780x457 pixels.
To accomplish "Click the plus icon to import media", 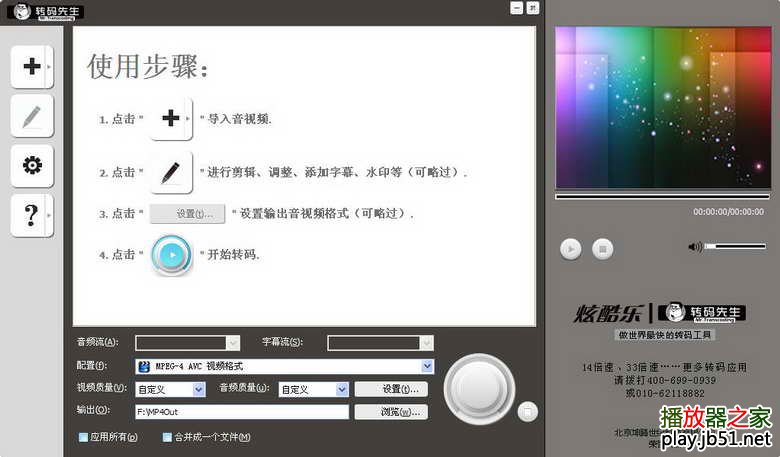I will (31, 66).
